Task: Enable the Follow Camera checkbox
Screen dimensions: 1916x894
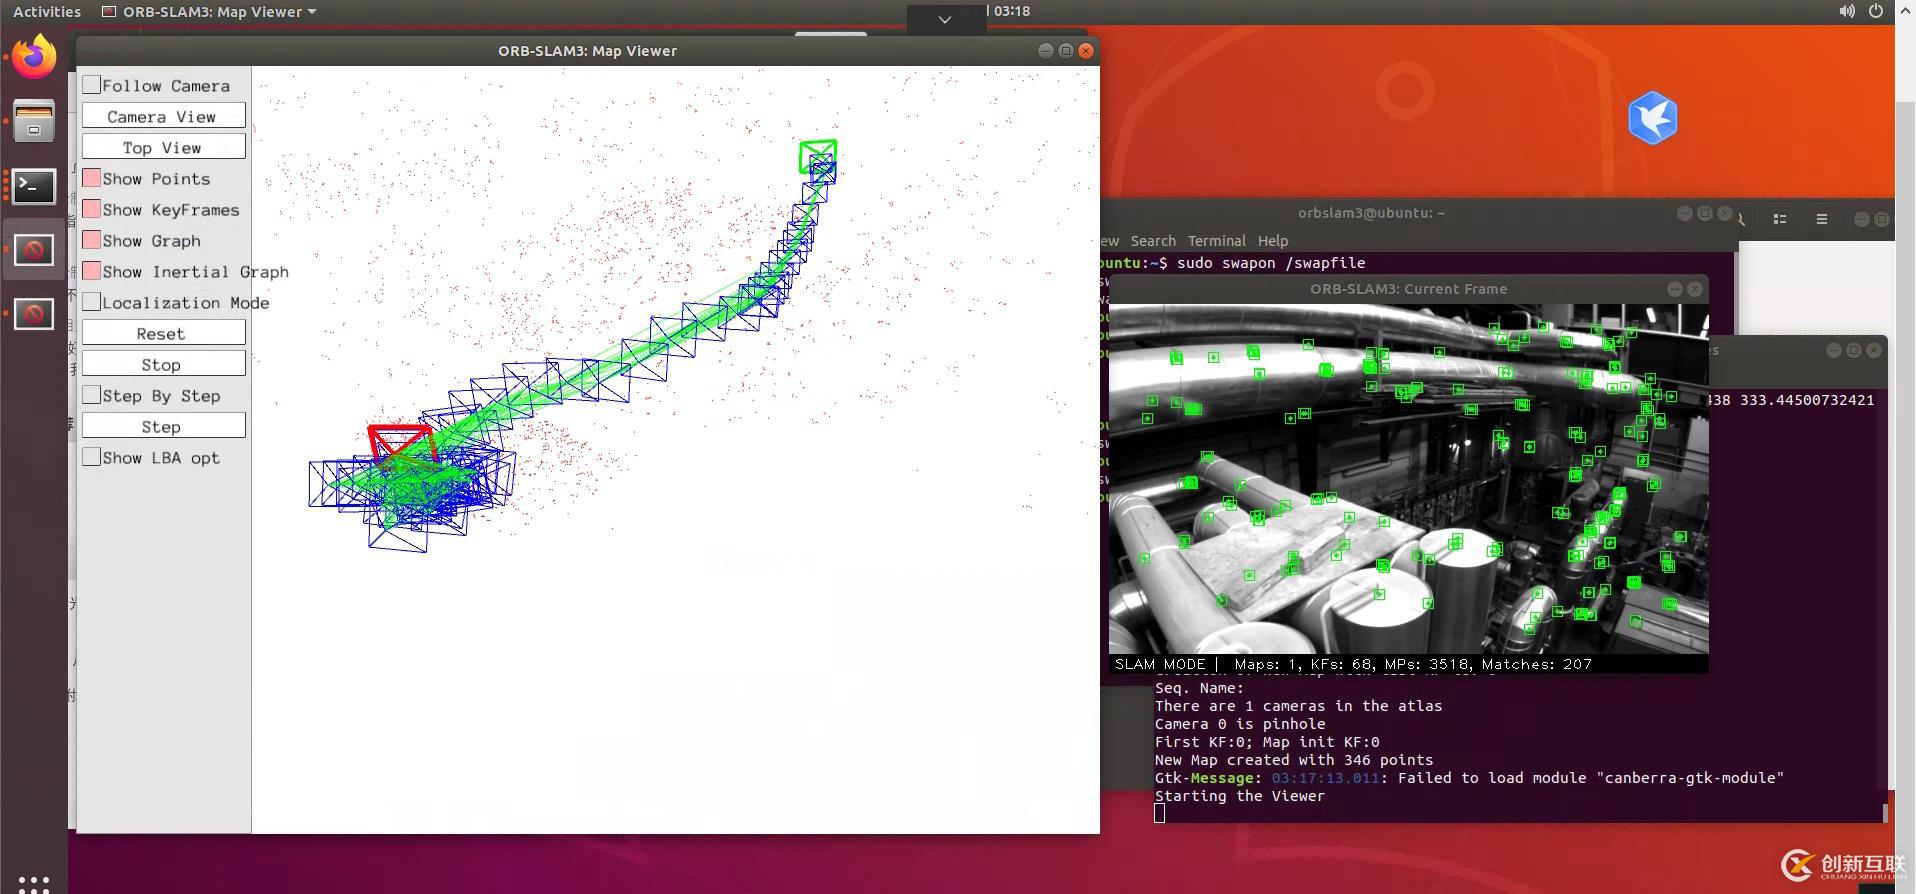Action: click(92, 85)
